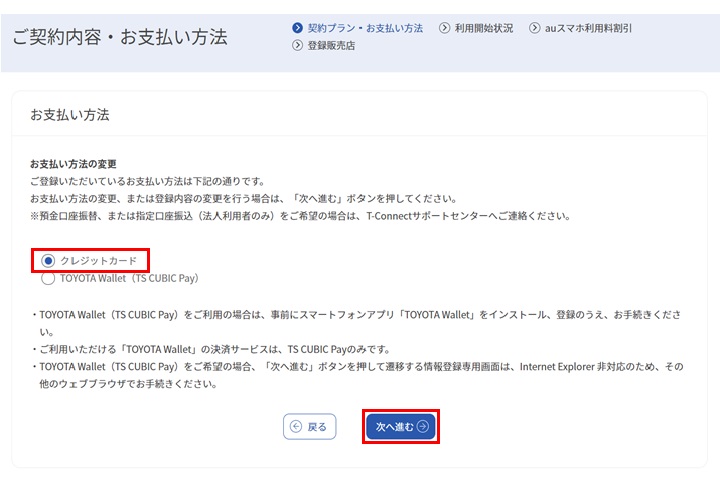
Task: Click the text ご登録いただいているお支払い方法は下記の通りです
Action: [148, 181]
